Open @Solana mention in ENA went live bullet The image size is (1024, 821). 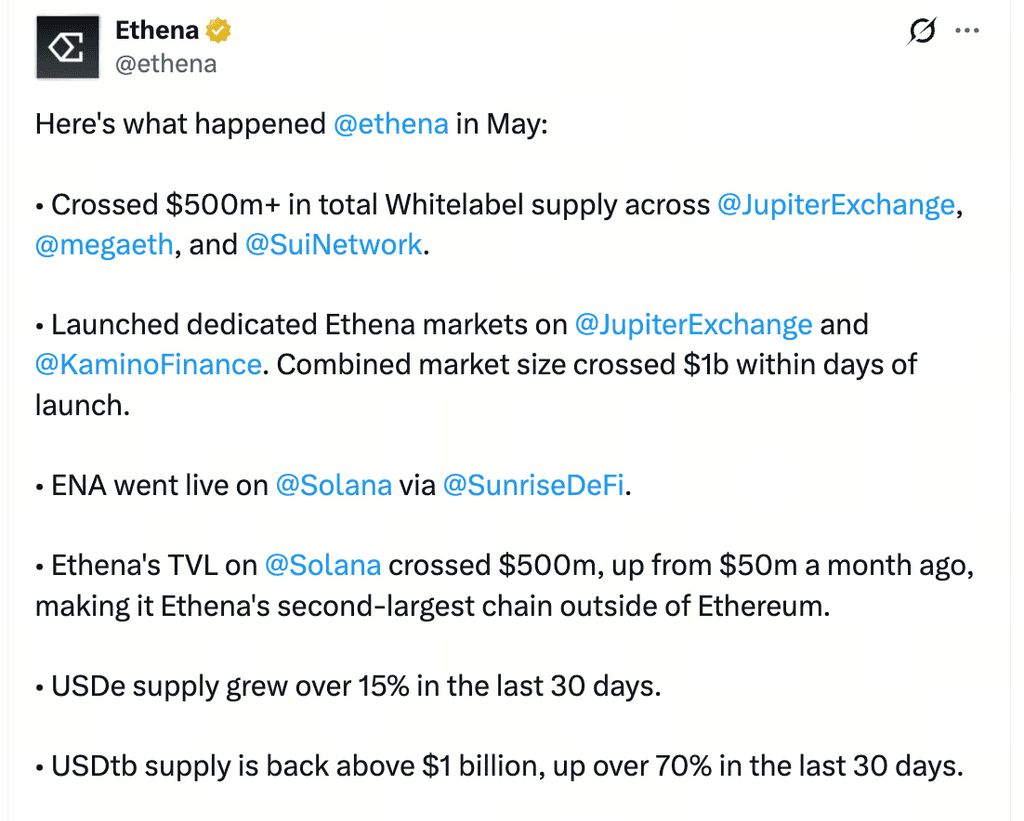pos(334,485)
